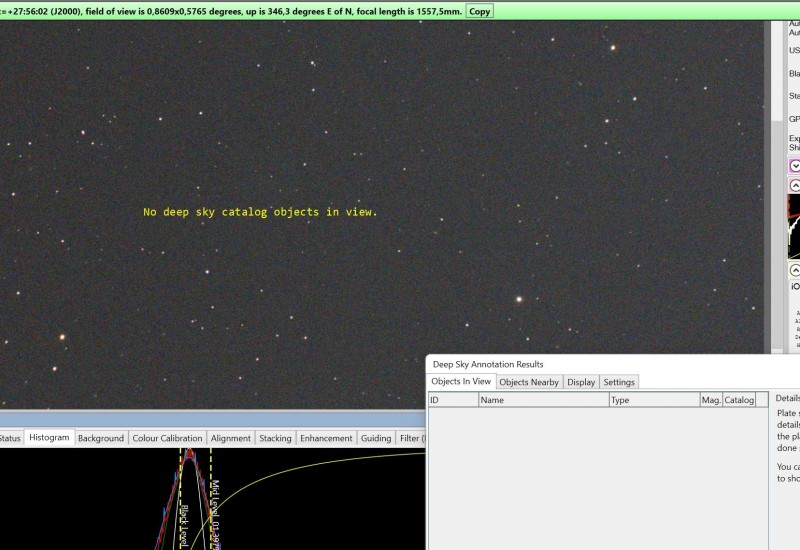Open the Guiding tab
This screenshot has width=800, height=550.
click(376, 438)
